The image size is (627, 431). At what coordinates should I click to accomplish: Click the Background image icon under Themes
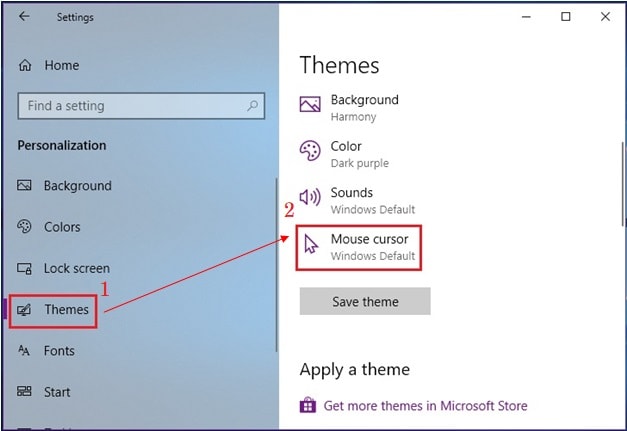[310, 104]
